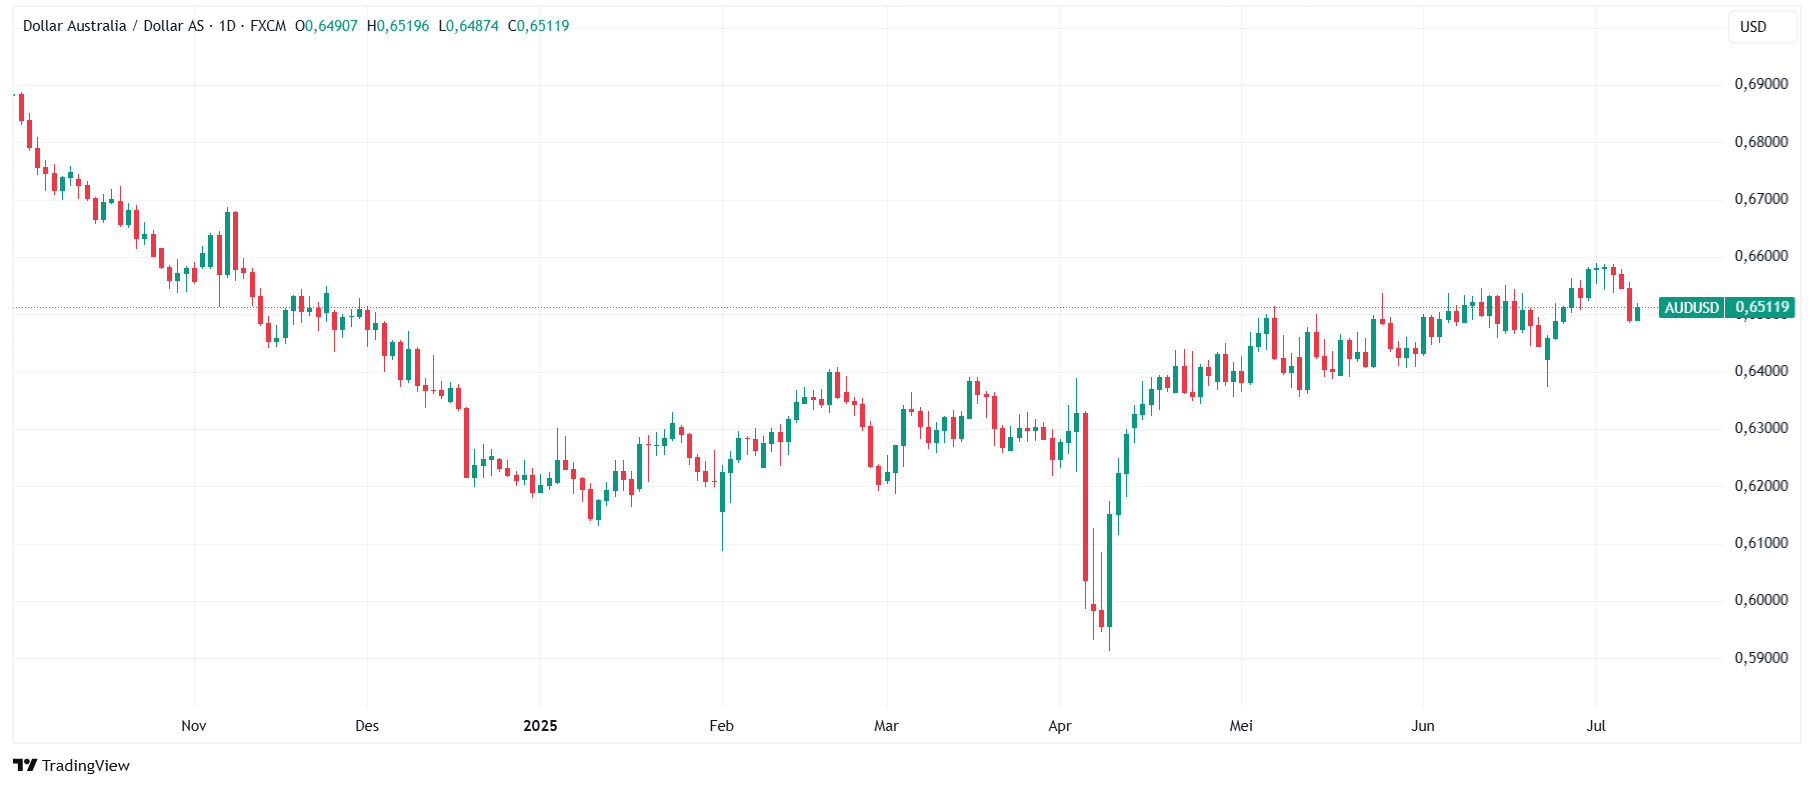
Task: Select the 1D interval in chart title
Action: tap(227, 26)
